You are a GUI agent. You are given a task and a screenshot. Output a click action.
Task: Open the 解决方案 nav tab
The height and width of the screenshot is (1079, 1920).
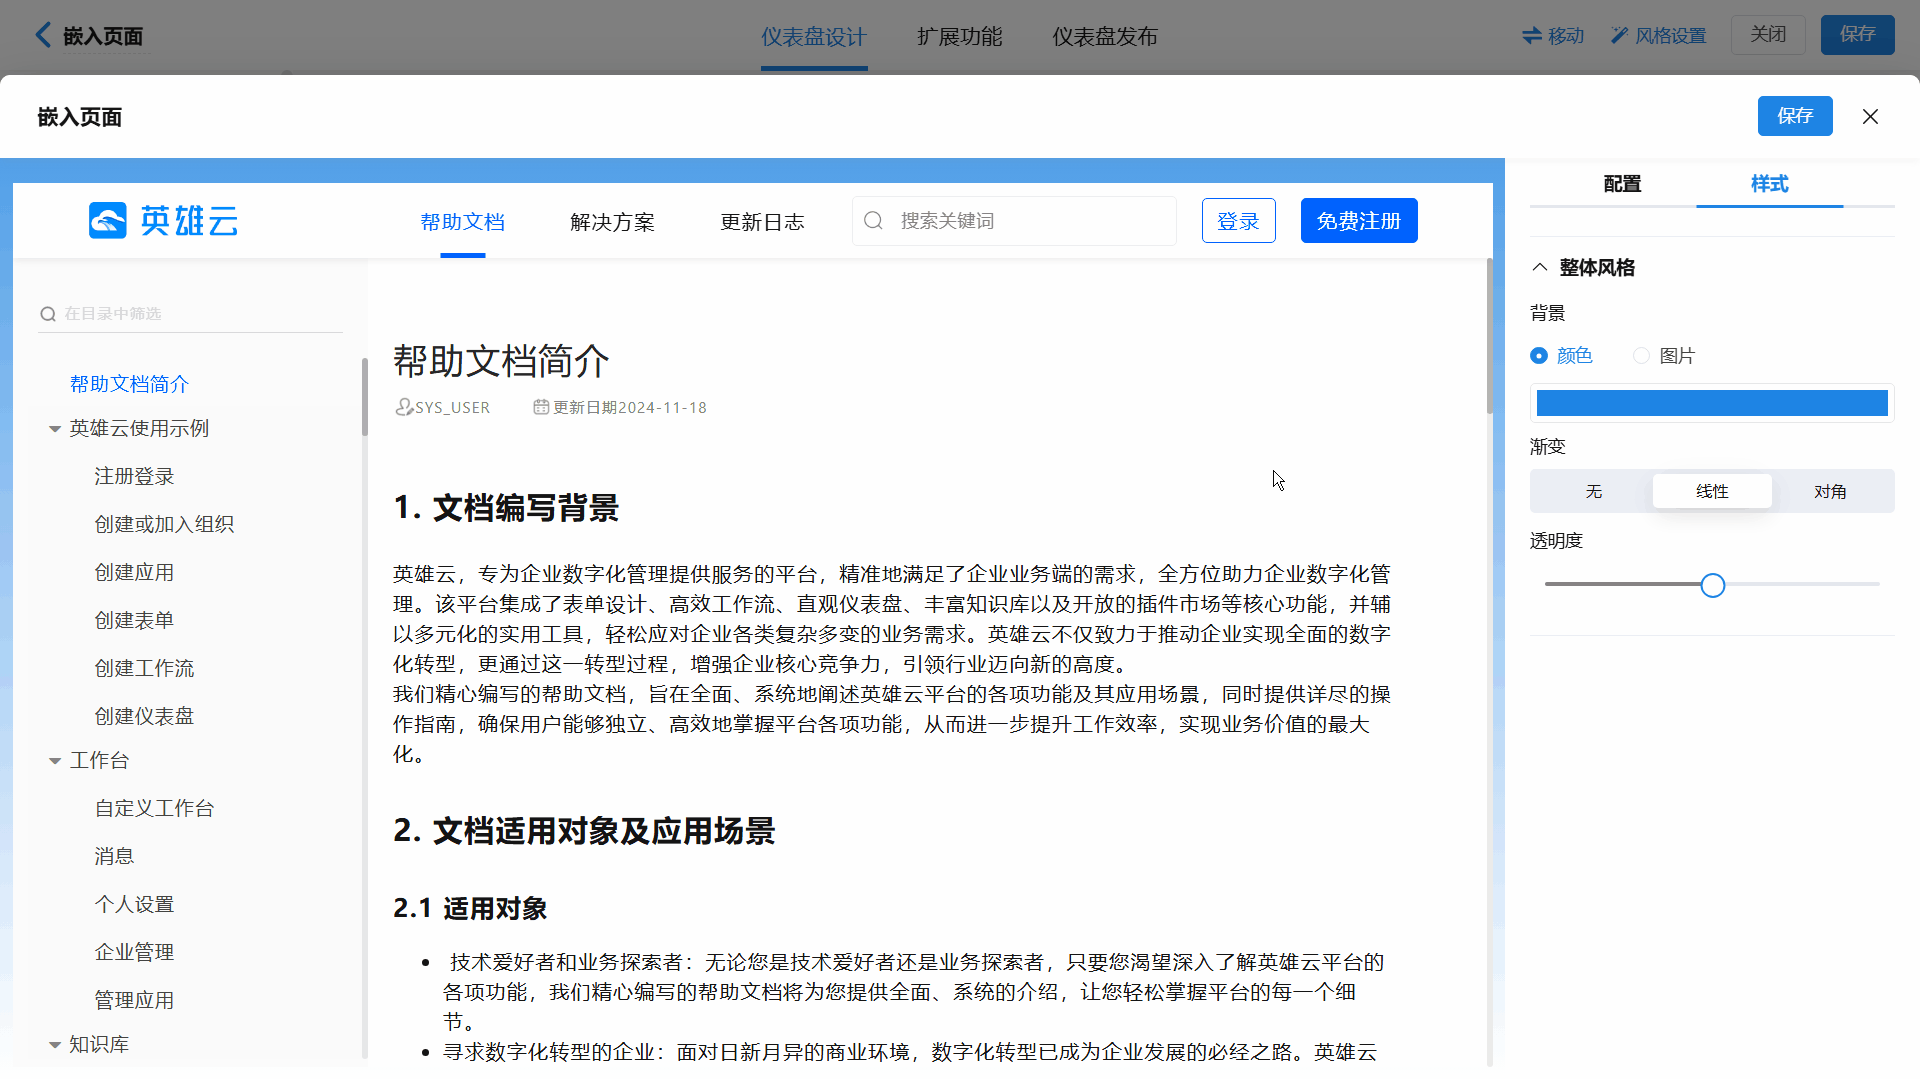tap(612, 221)
